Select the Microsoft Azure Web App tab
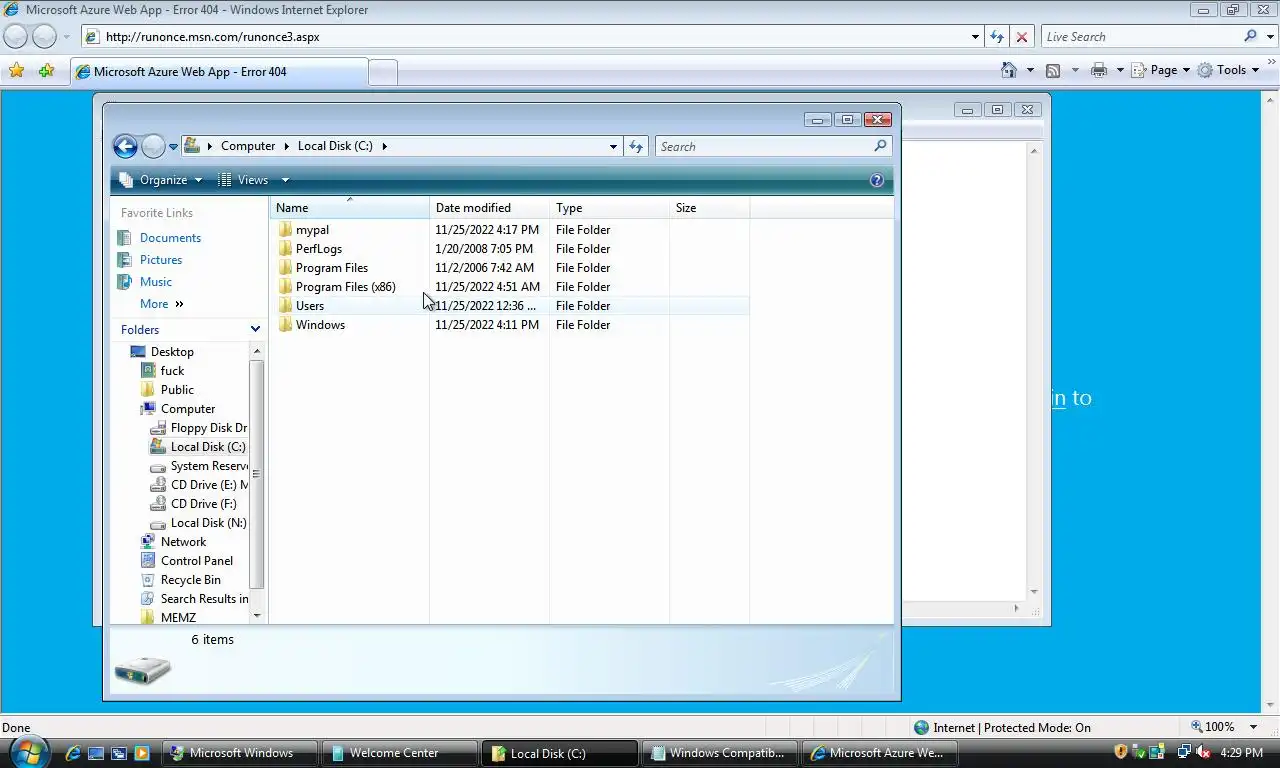 click(219, 72)
